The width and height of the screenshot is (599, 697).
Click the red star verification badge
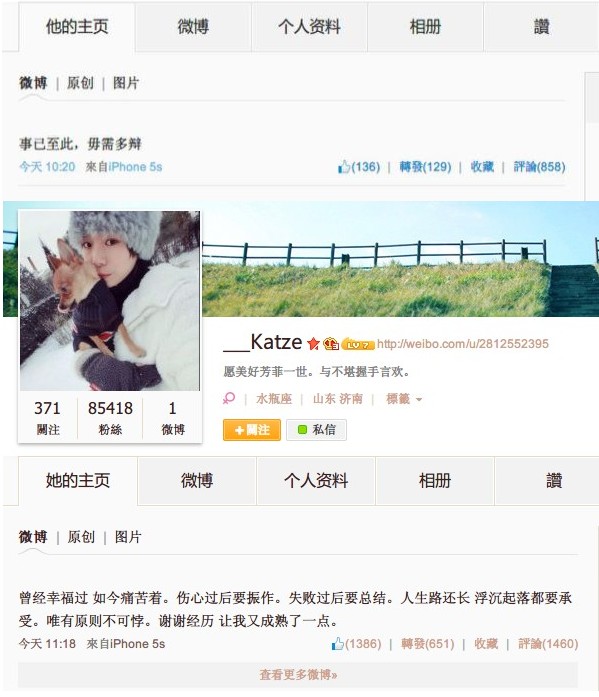(313, 343)
